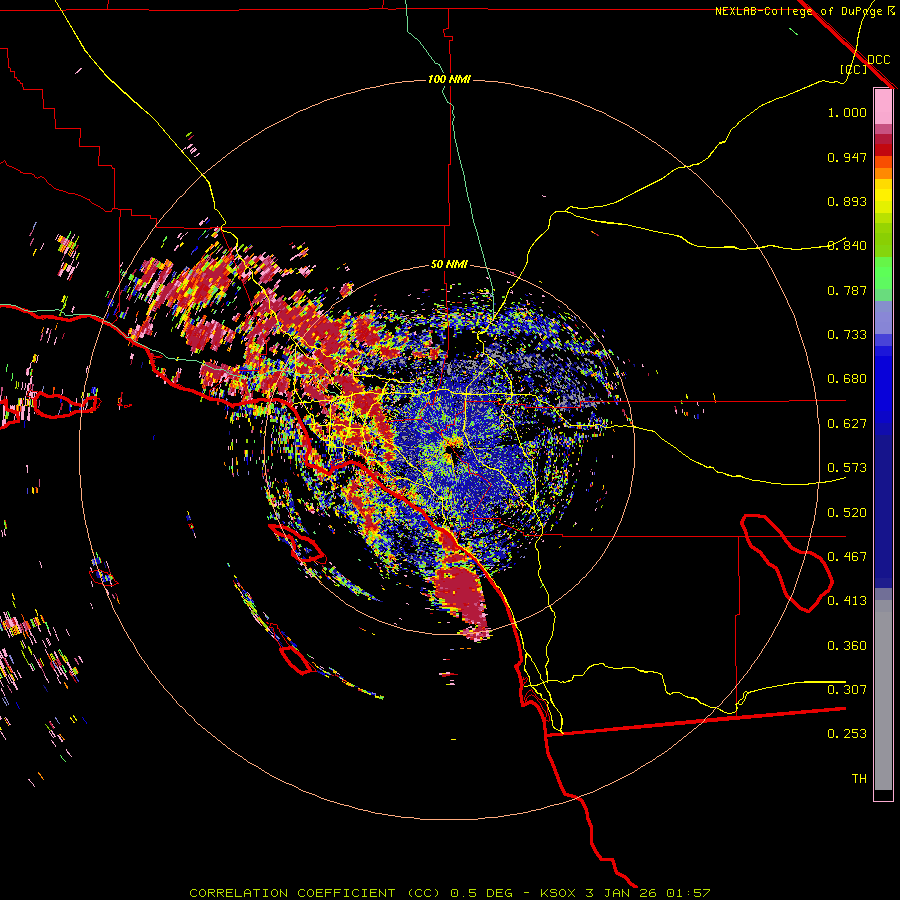The width and height of the screenshot is (900, 900).
Task: Select the 0.840 scale value
Action: click(847, 246)
